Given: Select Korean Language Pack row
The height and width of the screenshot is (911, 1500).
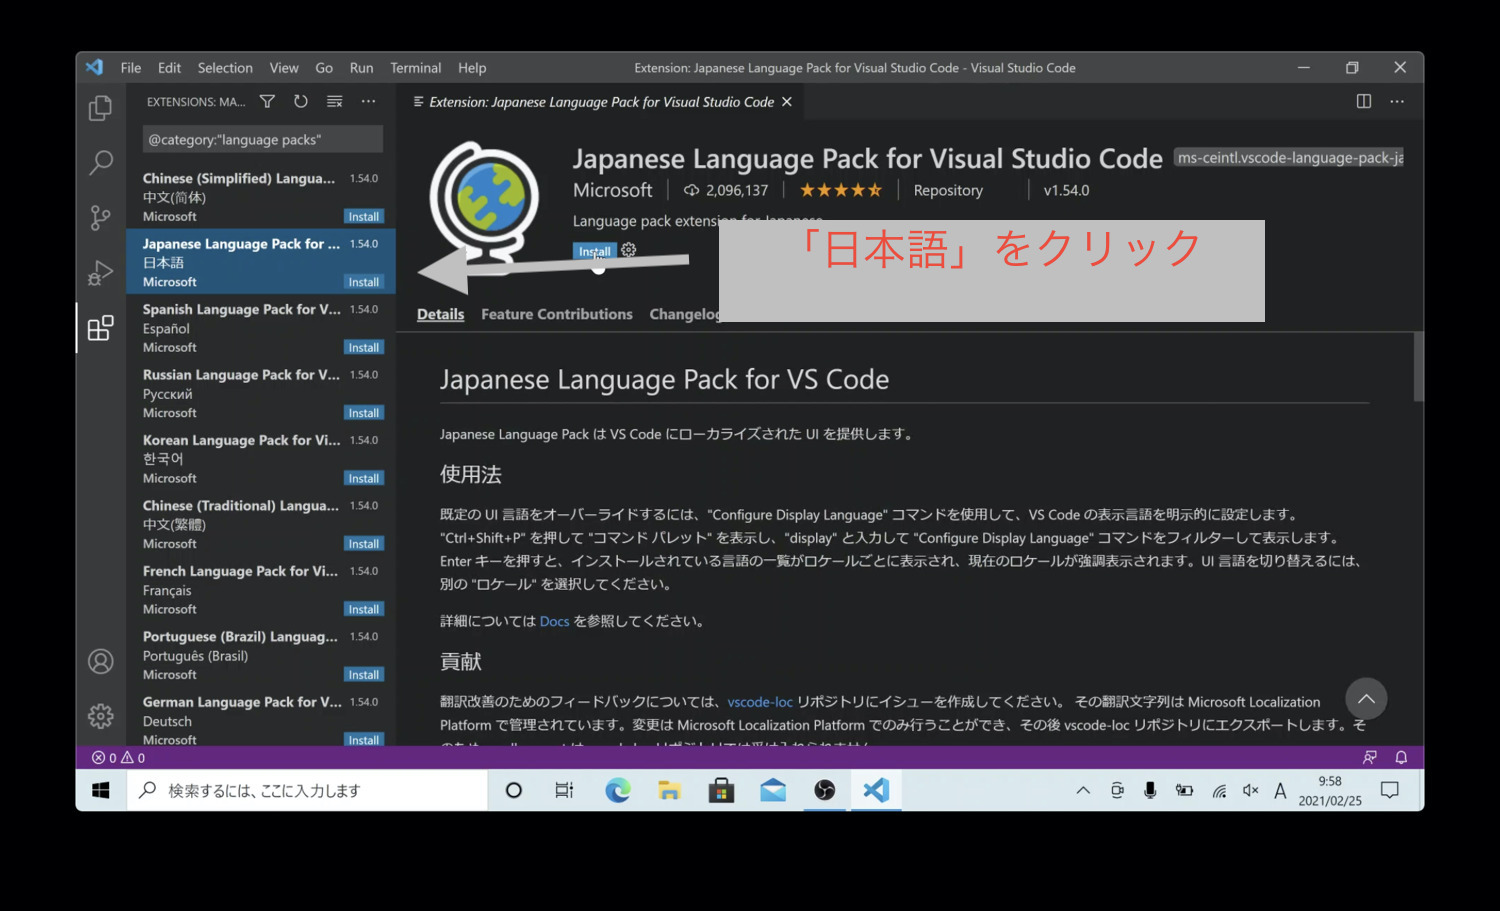Looking at the screenshot, I should (x=261, y=458).
